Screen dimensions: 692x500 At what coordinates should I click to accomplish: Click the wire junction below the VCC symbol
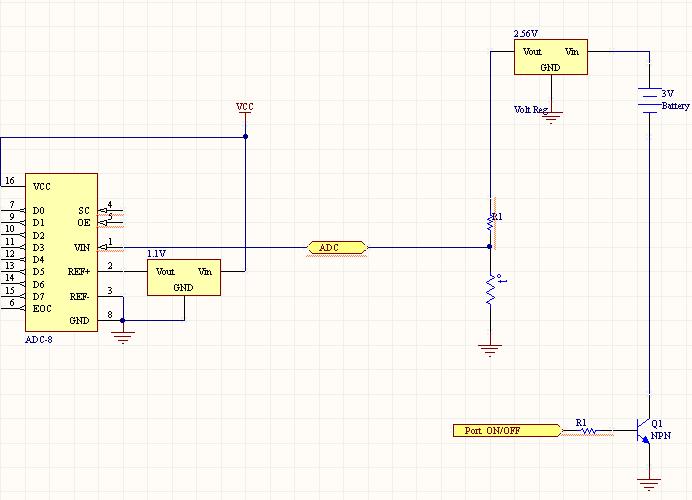pos(245,136)
